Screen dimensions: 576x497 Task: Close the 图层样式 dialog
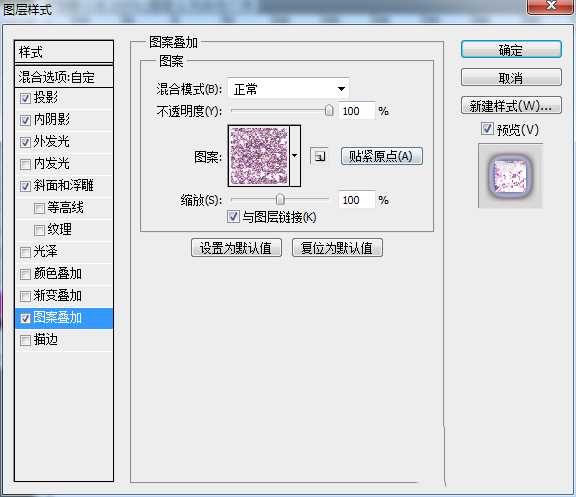[550, 6]
